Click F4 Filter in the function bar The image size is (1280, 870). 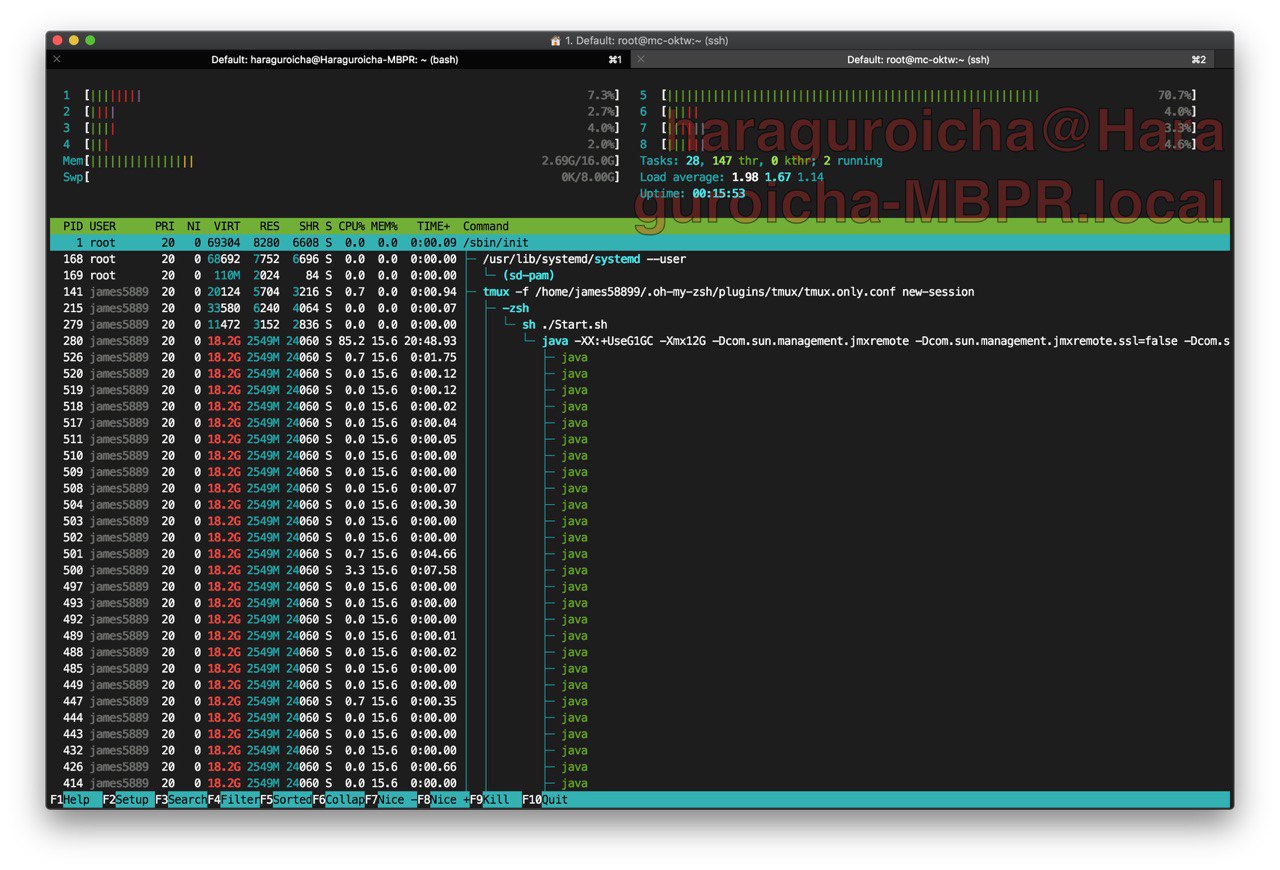(x=233, y=800)
